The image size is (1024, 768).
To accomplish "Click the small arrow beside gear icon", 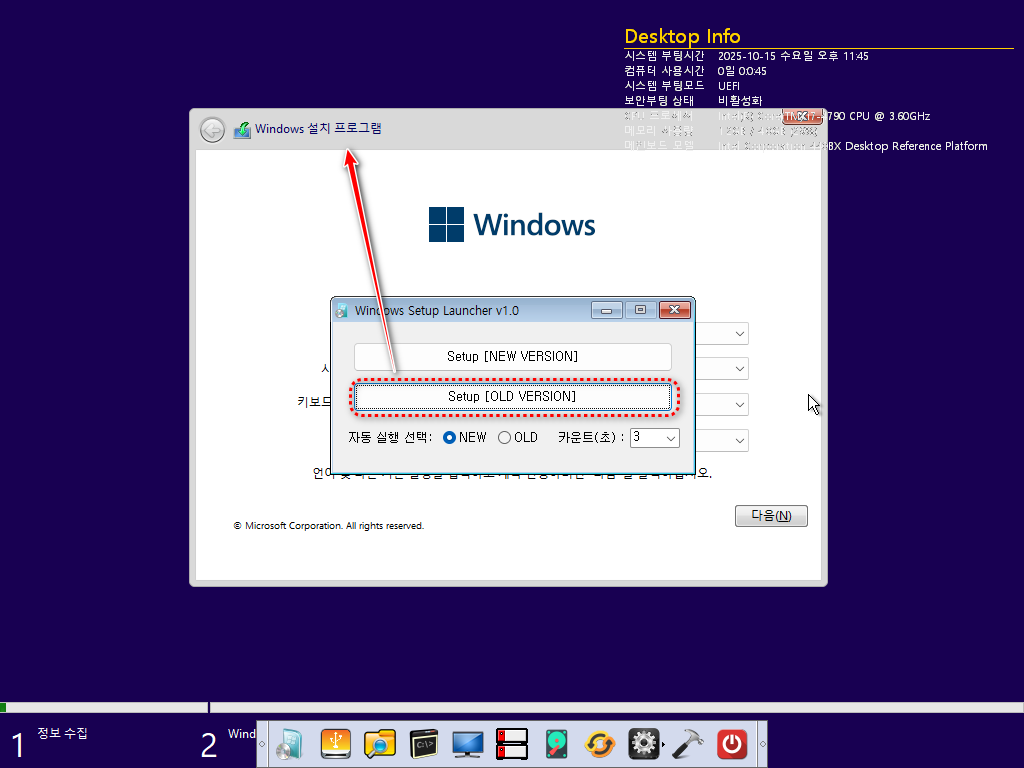I will pyautogui.click(x=664, y=744).
